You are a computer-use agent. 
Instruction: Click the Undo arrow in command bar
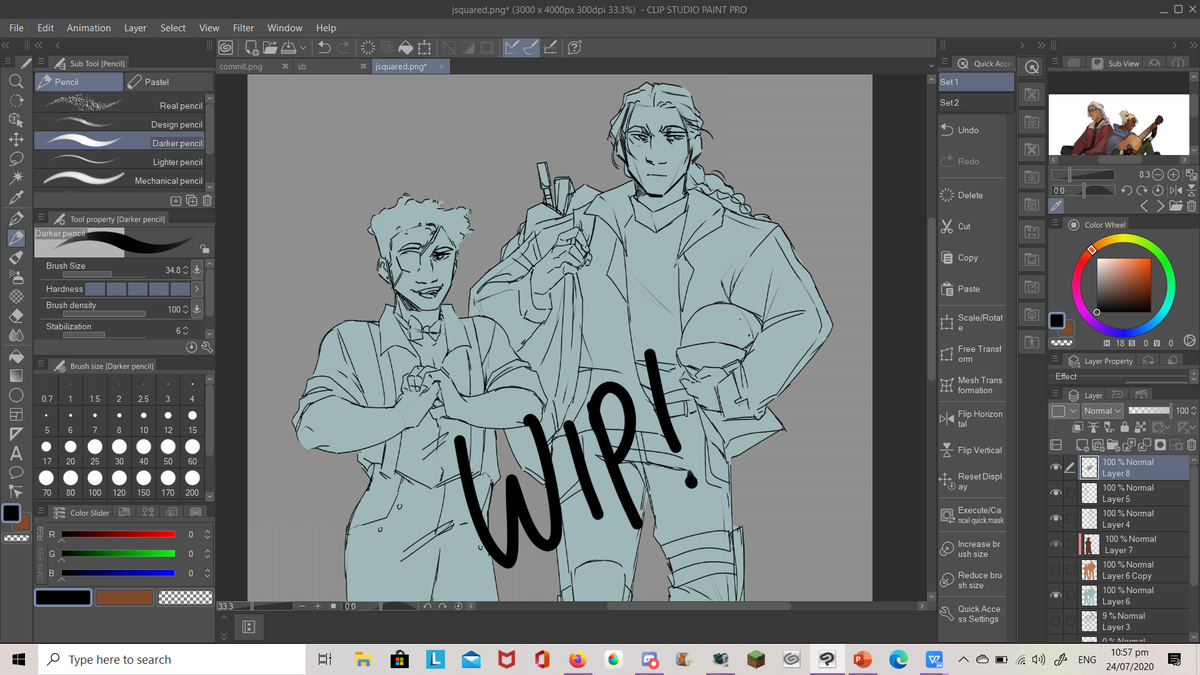(324, 47)
